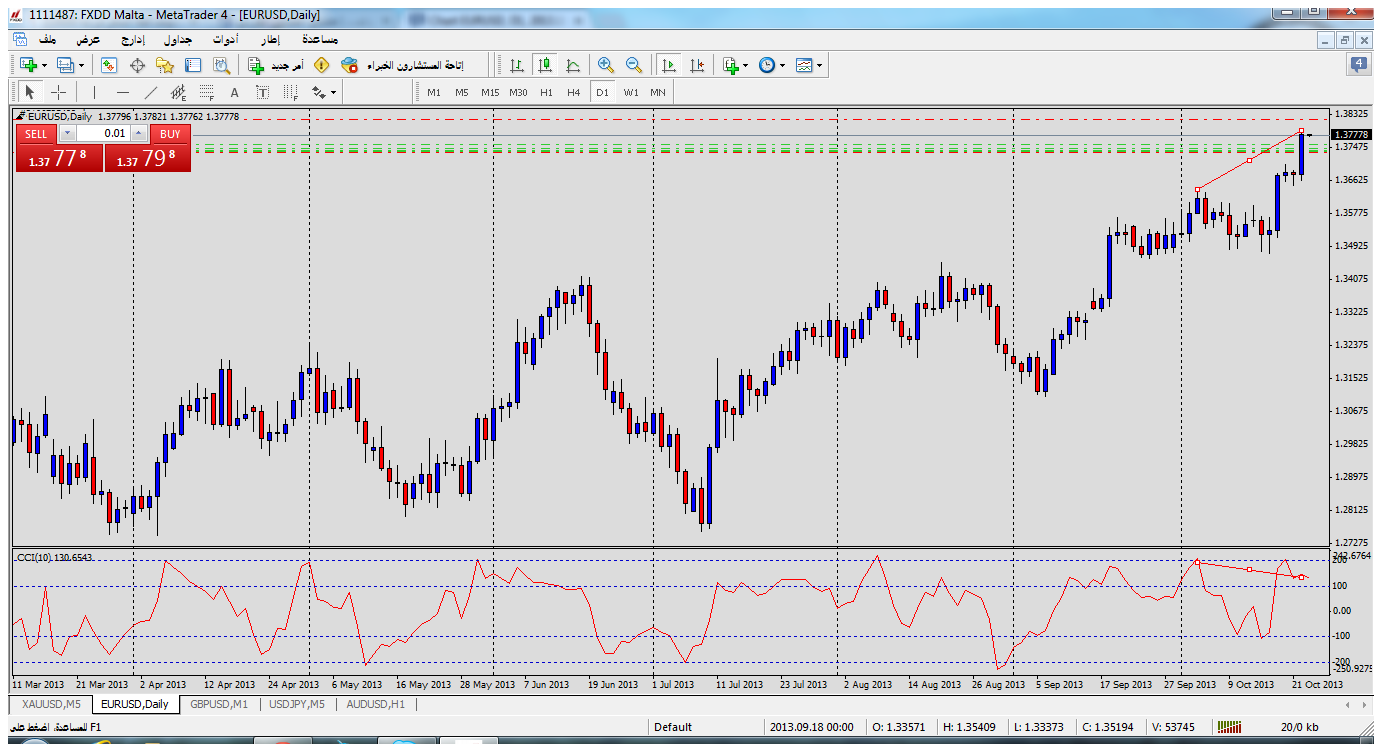Click the 0.01 volume input field
This screenshot has height=744, width=1382.
[x=102, y=133]
